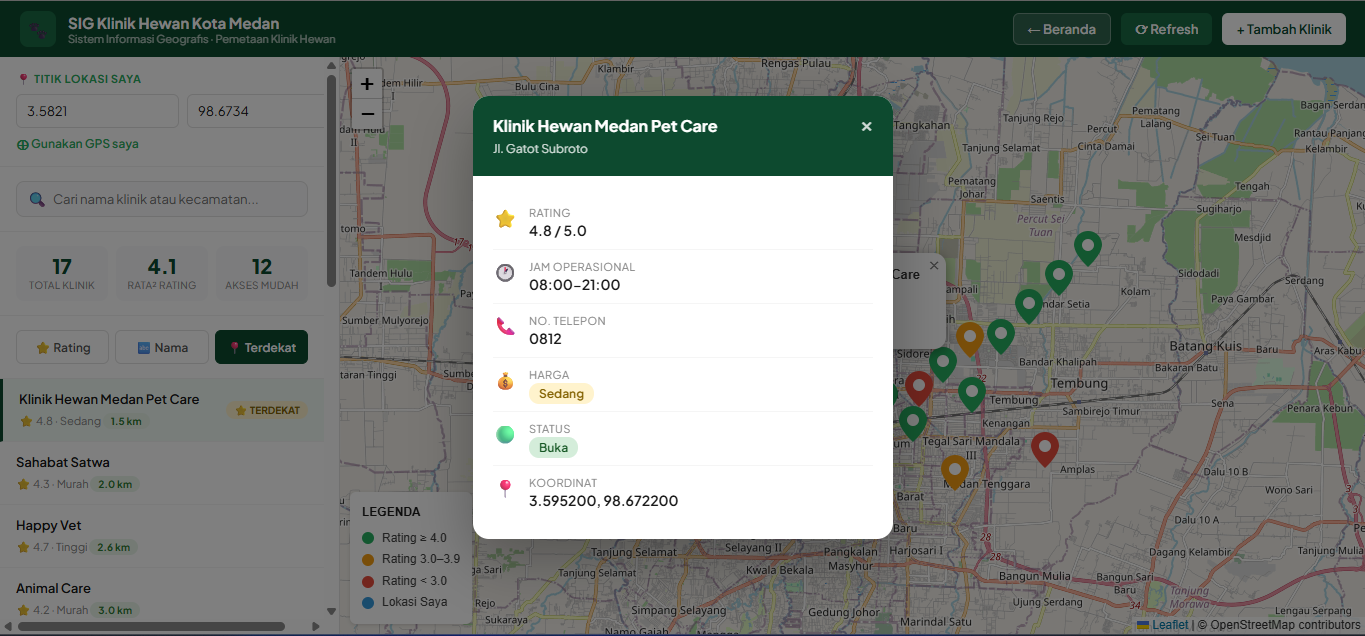Click the clinic search input field
1365x636 pixels.
pyautogui.click(x=162, y=199)
